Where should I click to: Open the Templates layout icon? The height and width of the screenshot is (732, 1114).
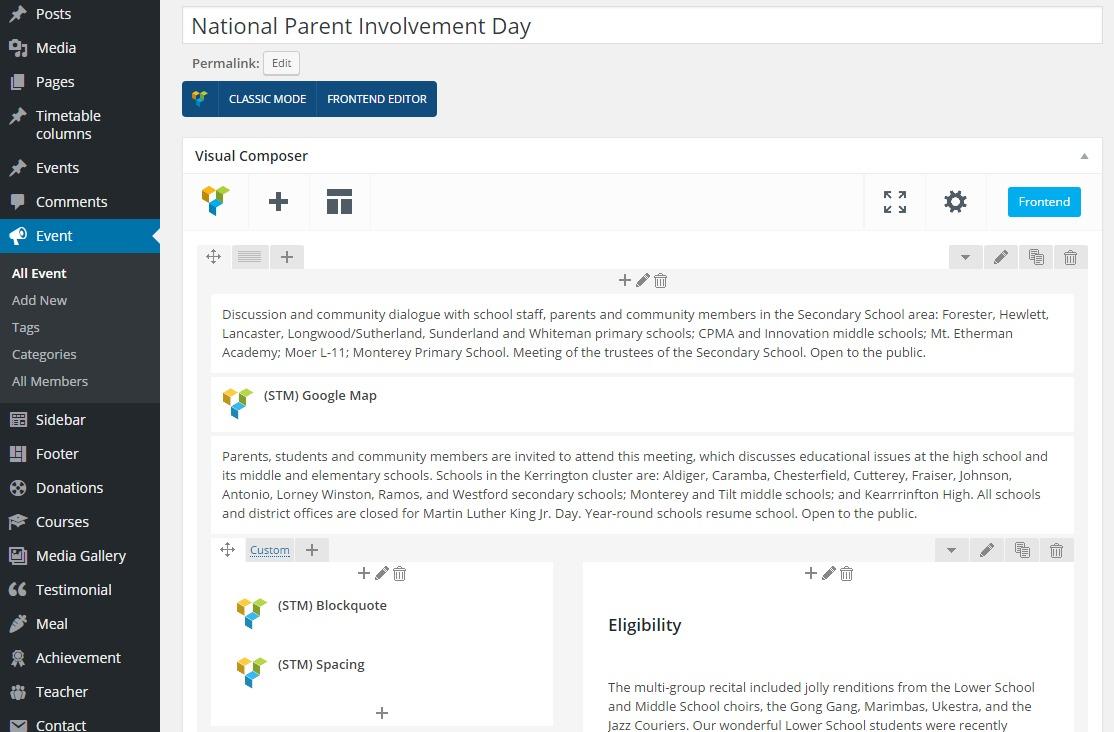[339, 202]
